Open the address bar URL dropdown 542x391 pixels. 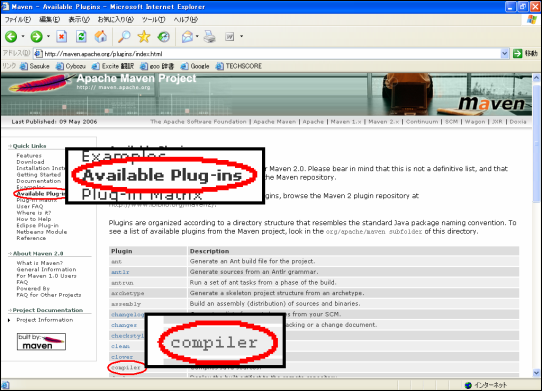(x=504, y=54)
